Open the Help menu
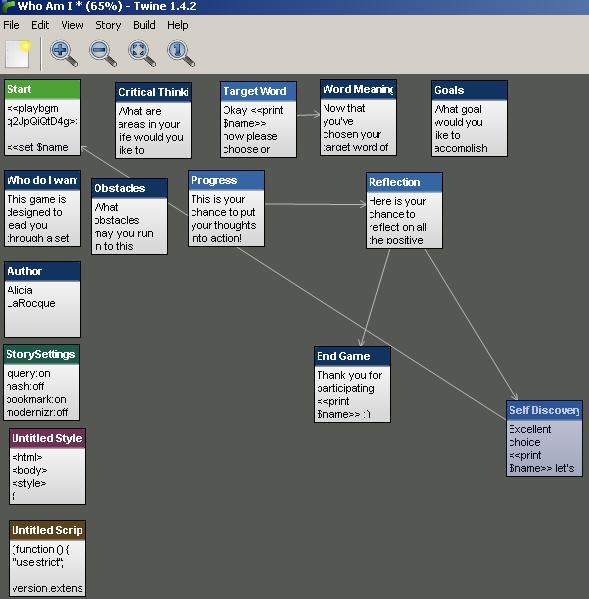The height and width of the screenshot is (599, 589). coord(178,25)
